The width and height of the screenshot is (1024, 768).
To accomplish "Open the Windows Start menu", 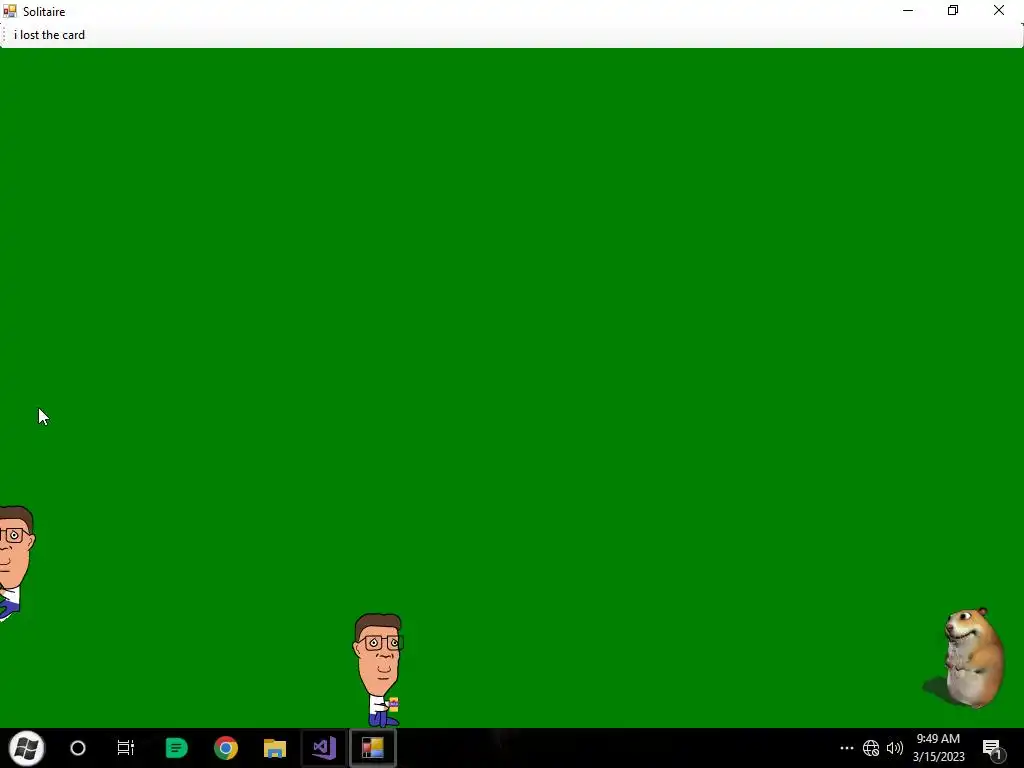I will [x=27, y=748].
